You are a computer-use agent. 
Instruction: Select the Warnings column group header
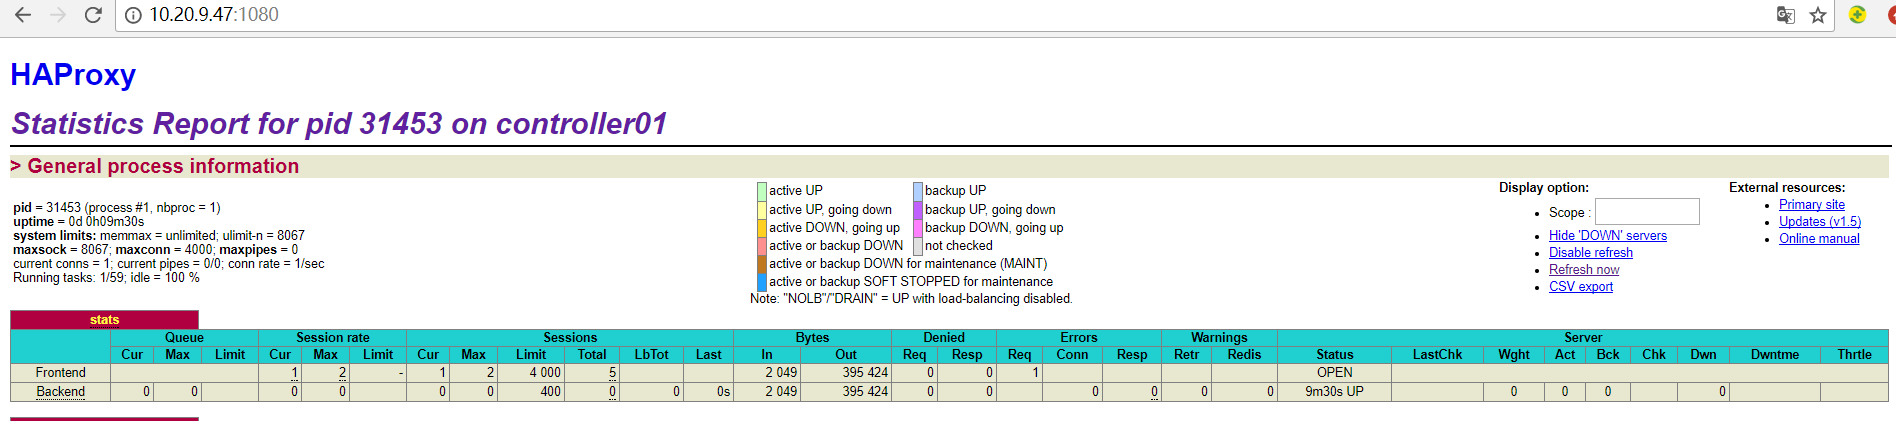[x=1219, y=337]
